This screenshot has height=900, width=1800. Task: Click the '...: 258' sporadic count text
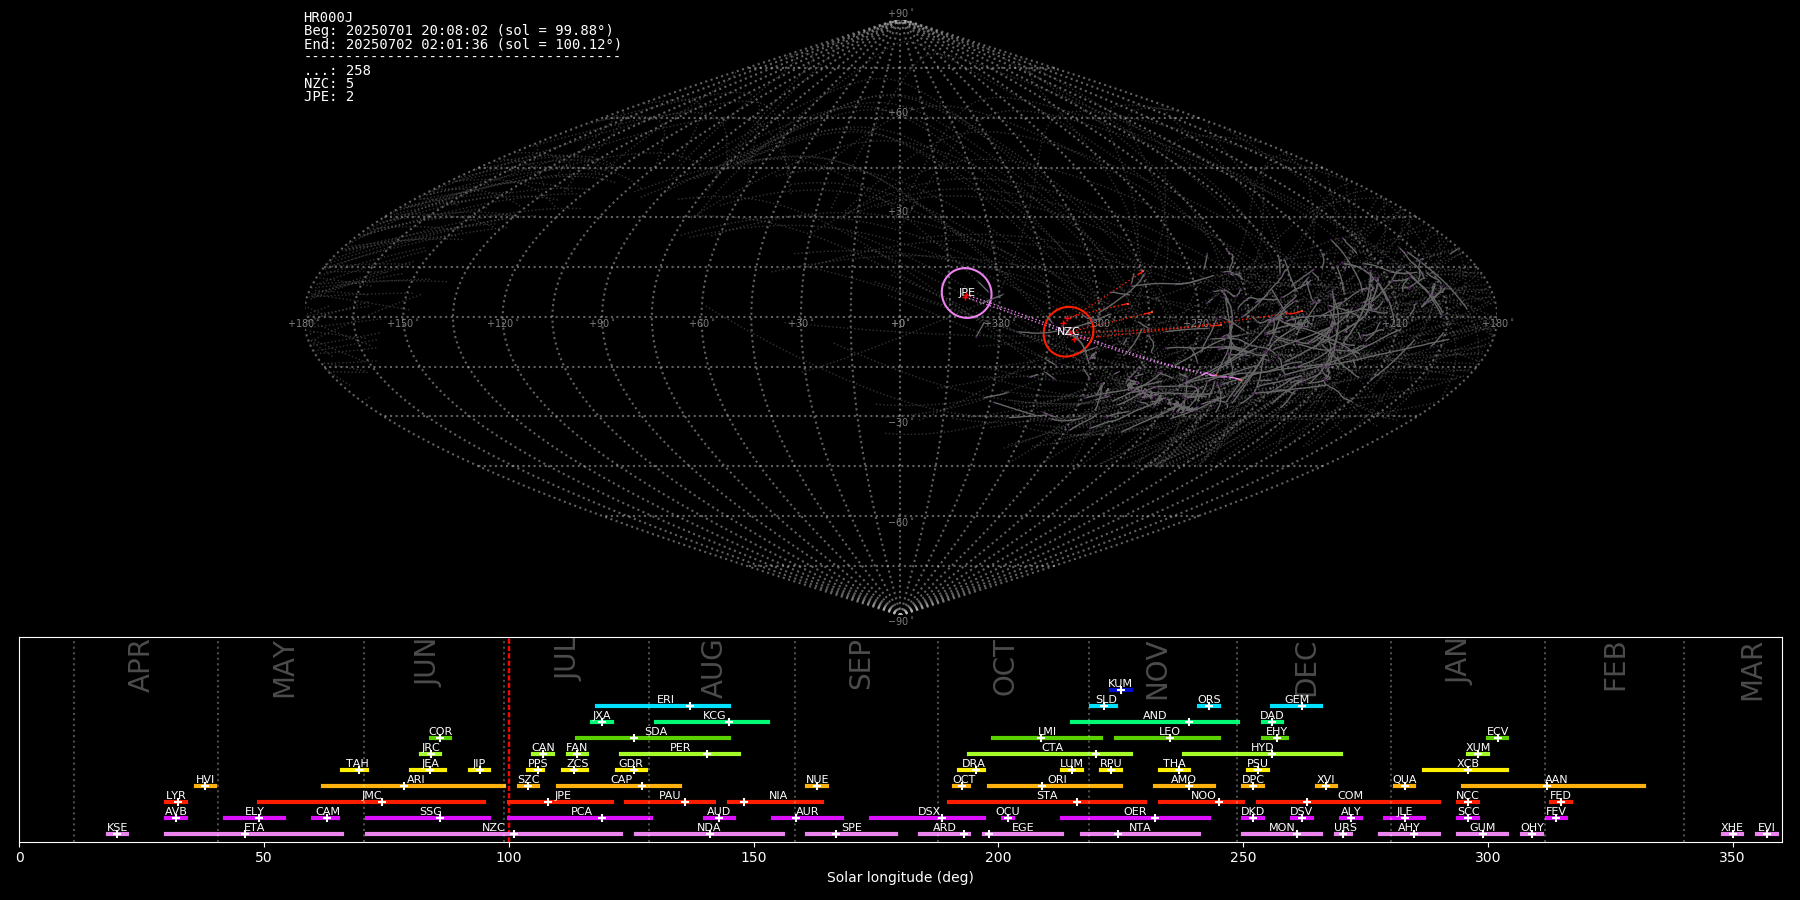pos(337,70)
